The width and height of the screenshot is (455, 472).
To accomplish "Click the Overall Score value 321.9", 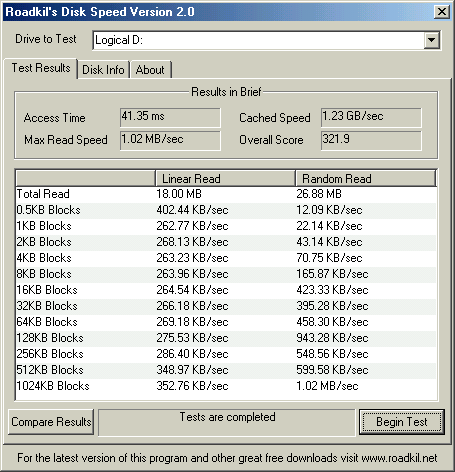I will pyautogui.click(x=371, y=140).
